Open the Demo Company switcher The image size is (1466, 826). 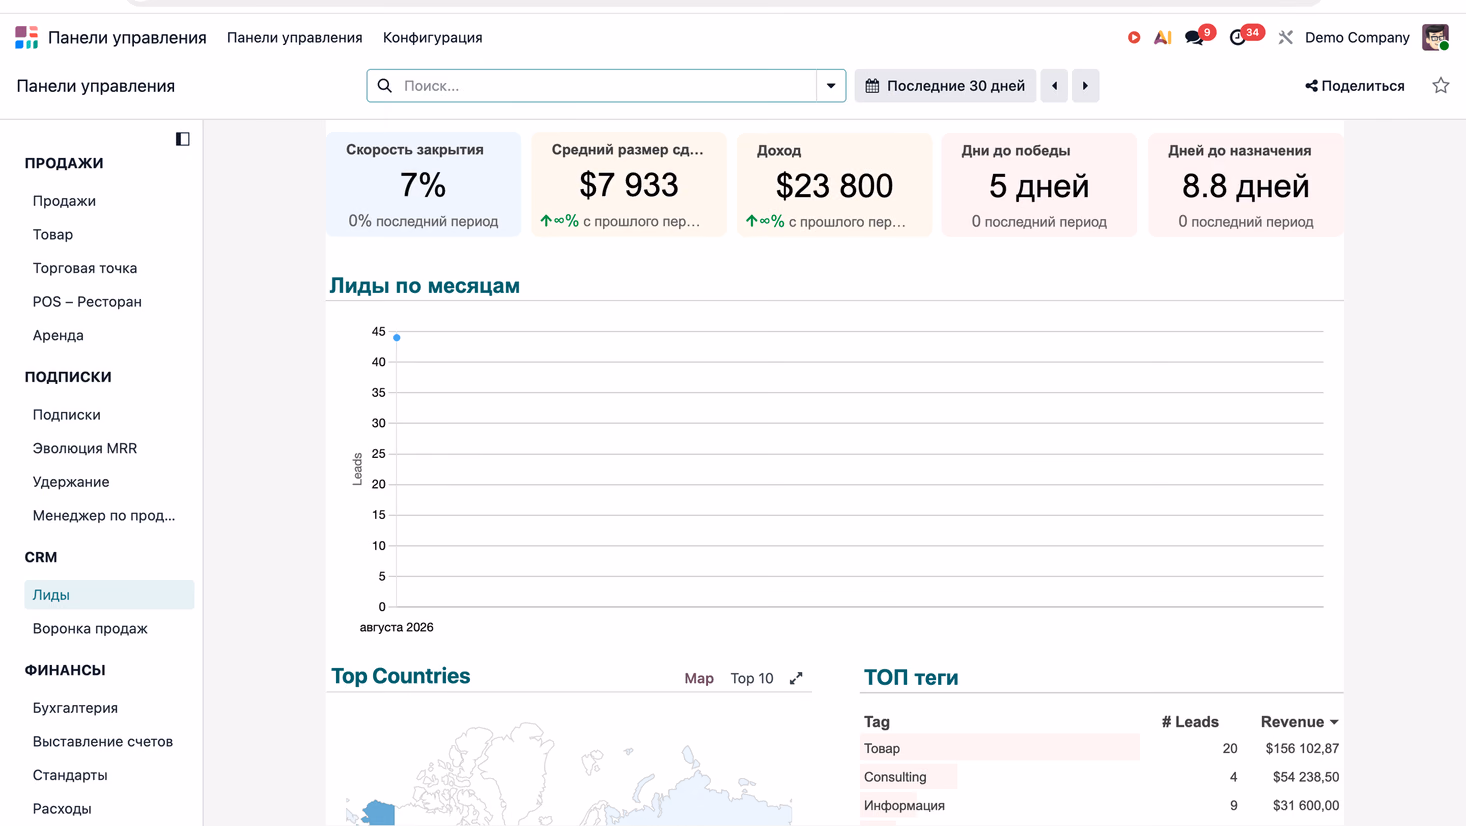(1357, 38)
